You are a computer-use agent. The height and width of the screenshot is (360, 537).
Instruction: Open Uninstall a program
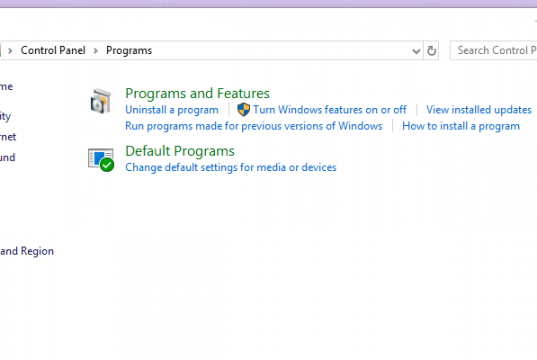[x=172, y=110]
